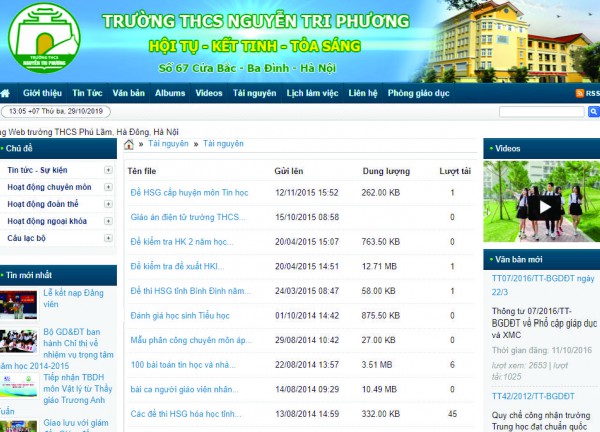Expand the Tin tức - Sự kiện topic
This screenshot has height=432, width=600.
point(108,170)
